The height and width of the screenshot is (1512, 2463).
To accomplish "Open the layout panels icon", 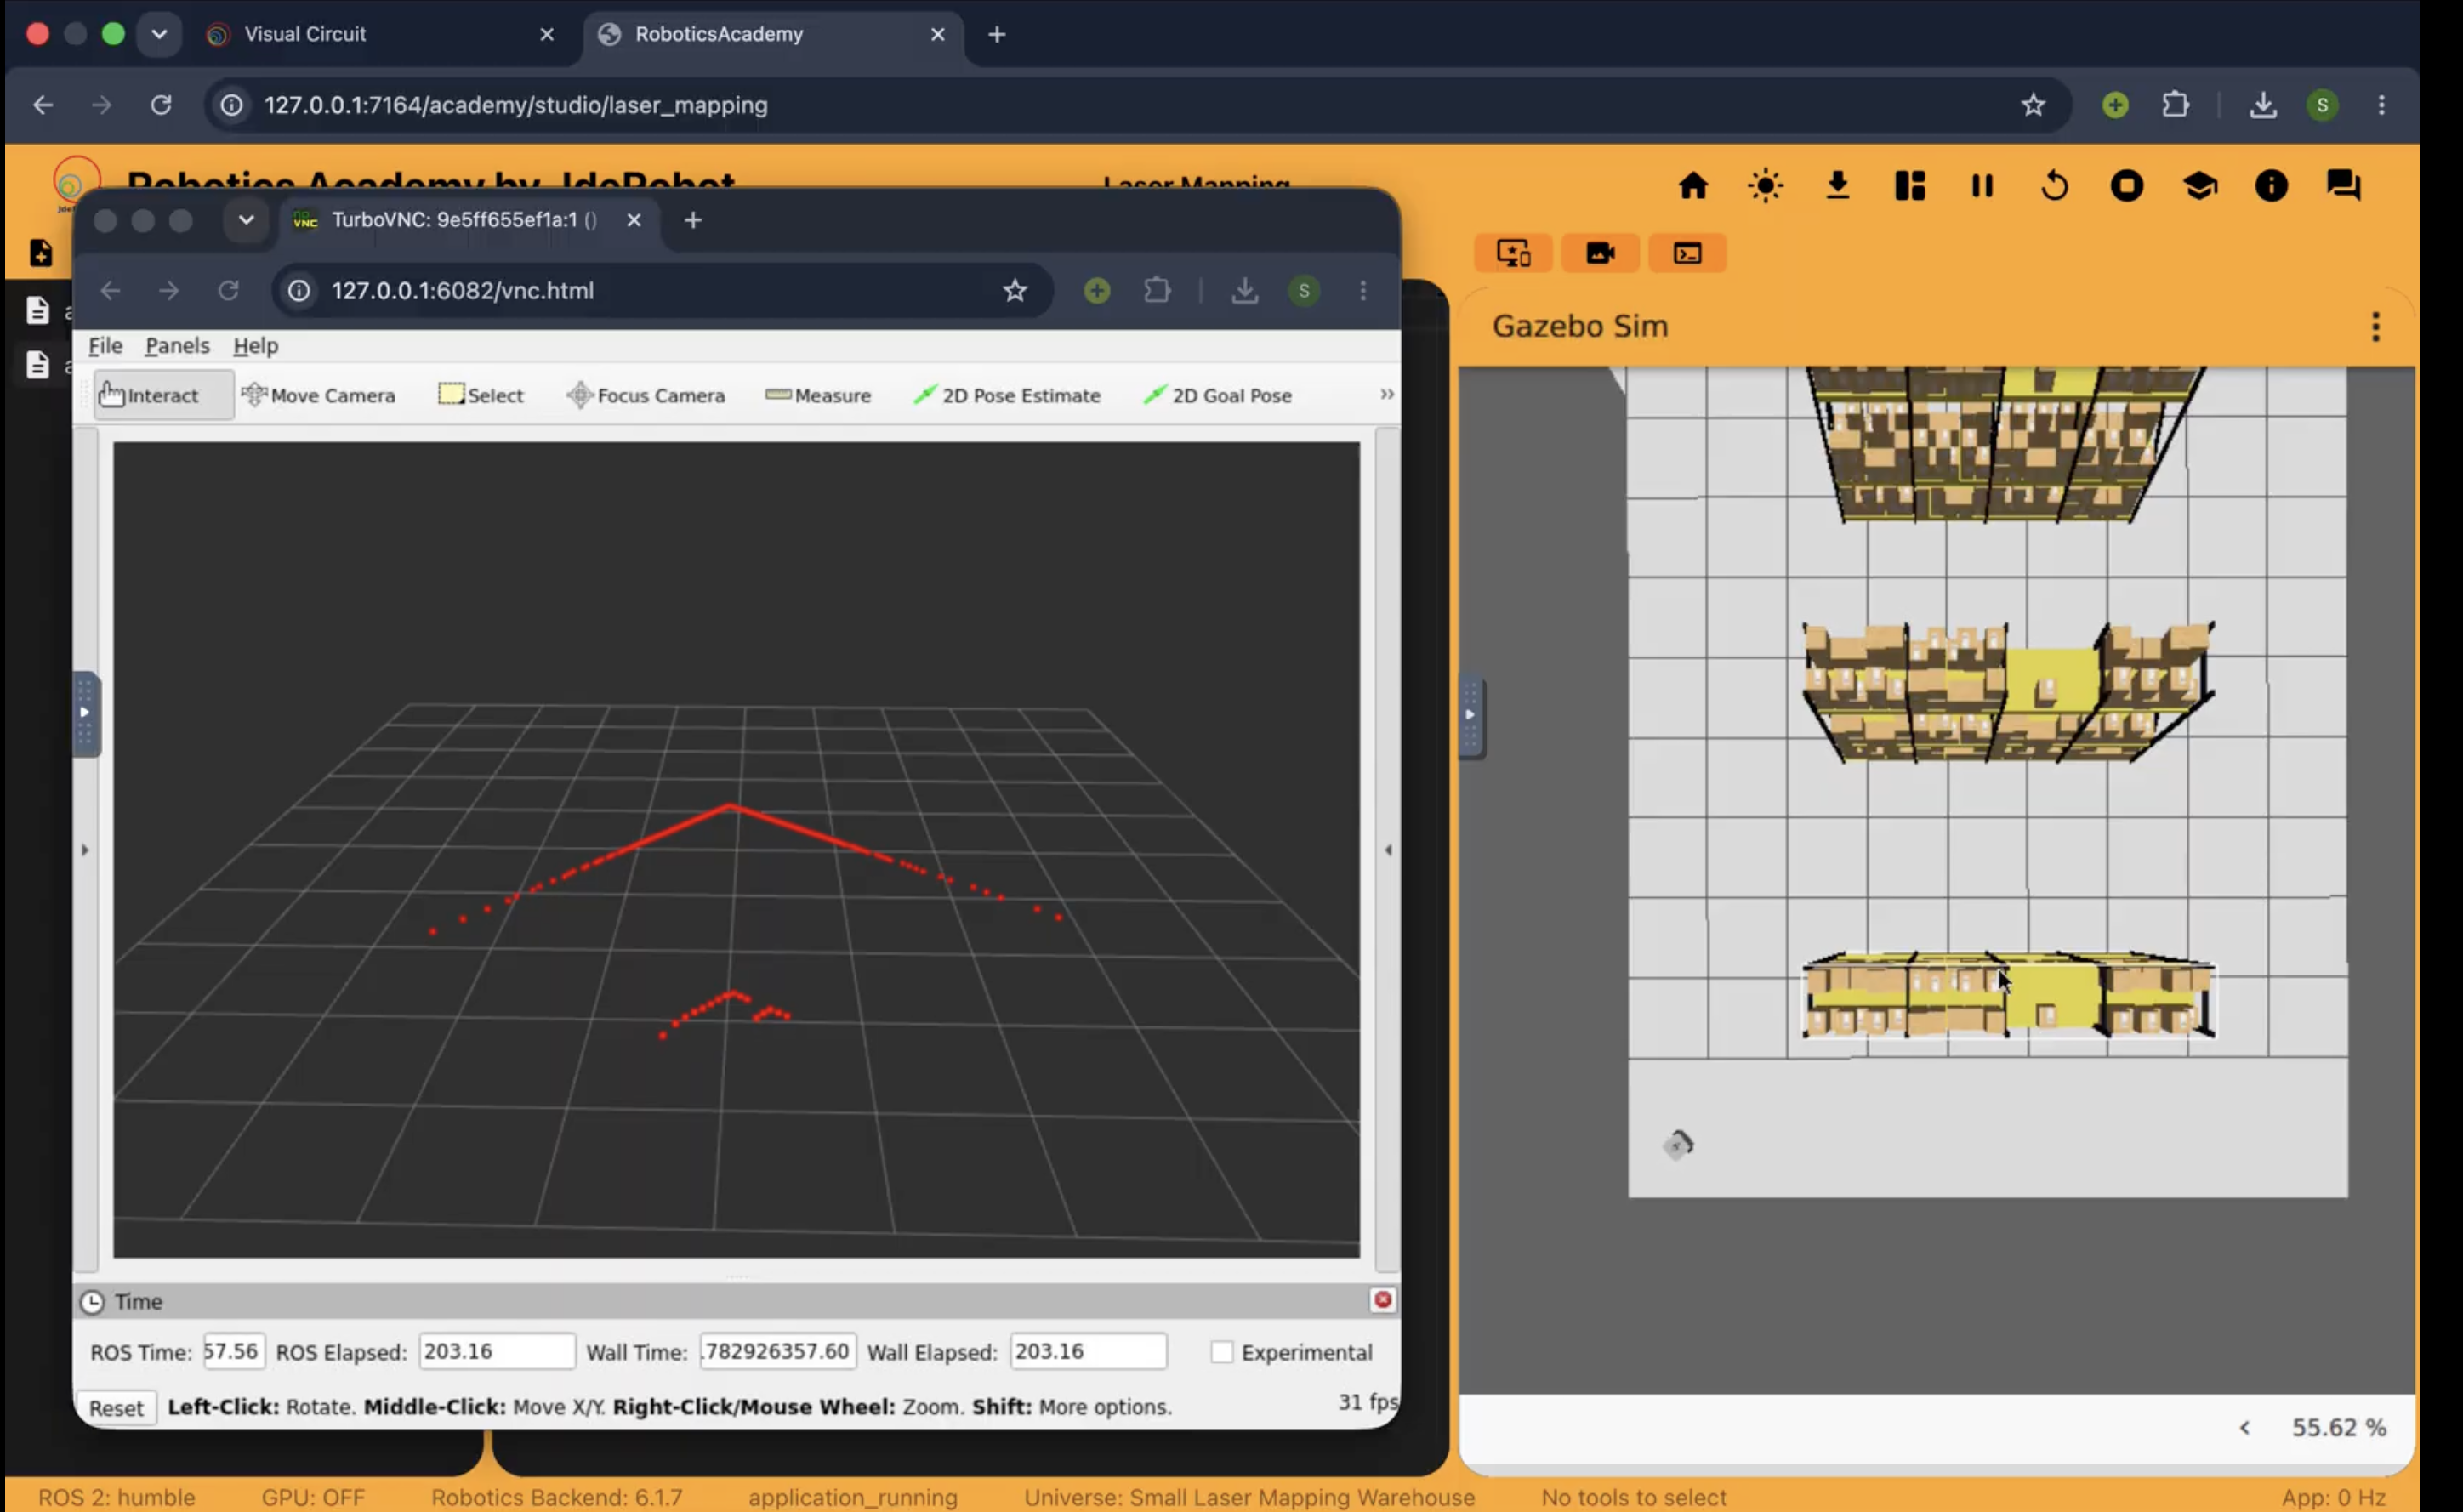I will (x=1909, y=186).
